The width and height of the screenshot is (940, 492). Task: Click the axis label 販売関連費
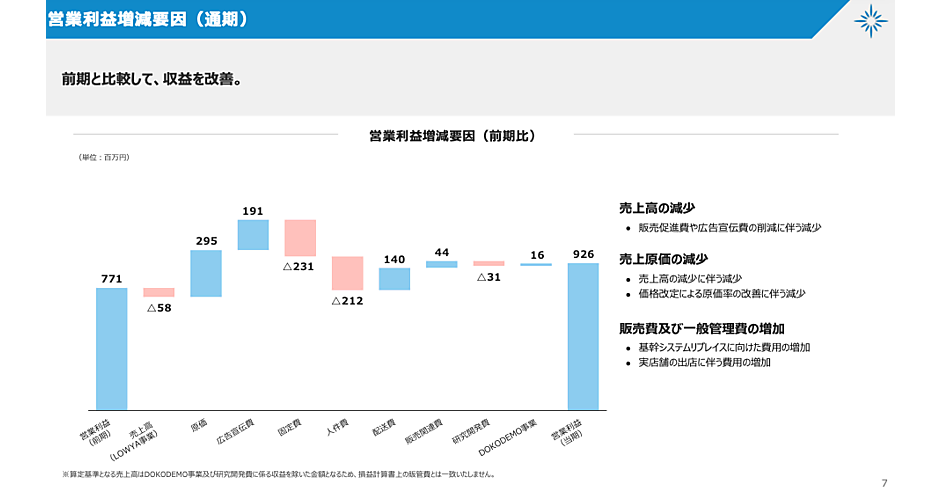424,431
